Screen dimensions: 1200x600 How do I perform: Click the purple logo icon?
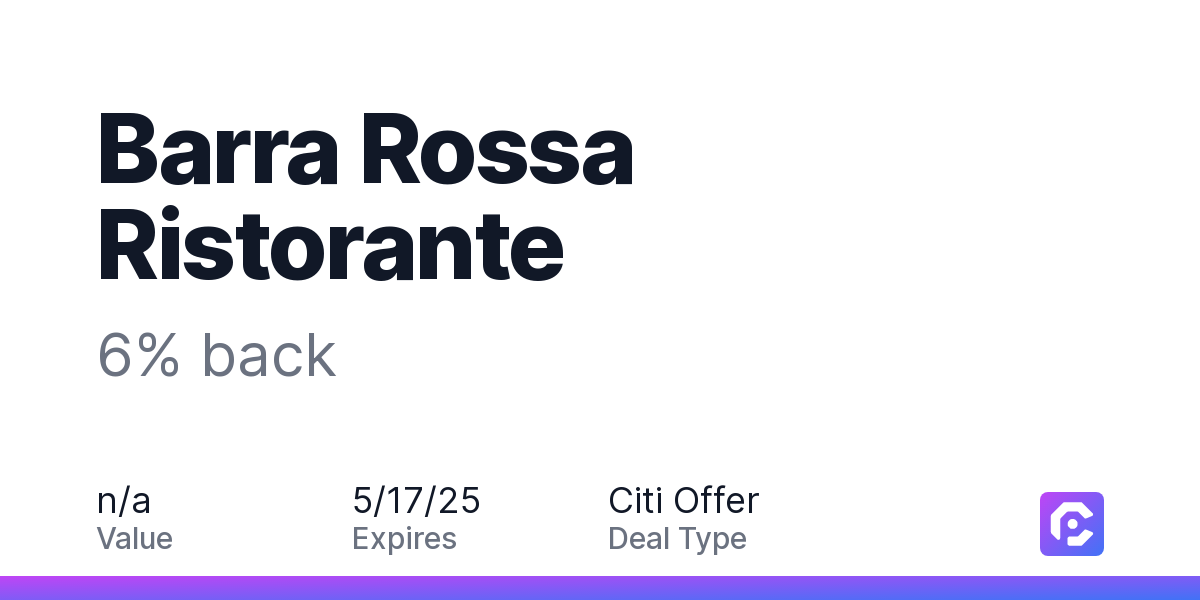pos(1072,524)
